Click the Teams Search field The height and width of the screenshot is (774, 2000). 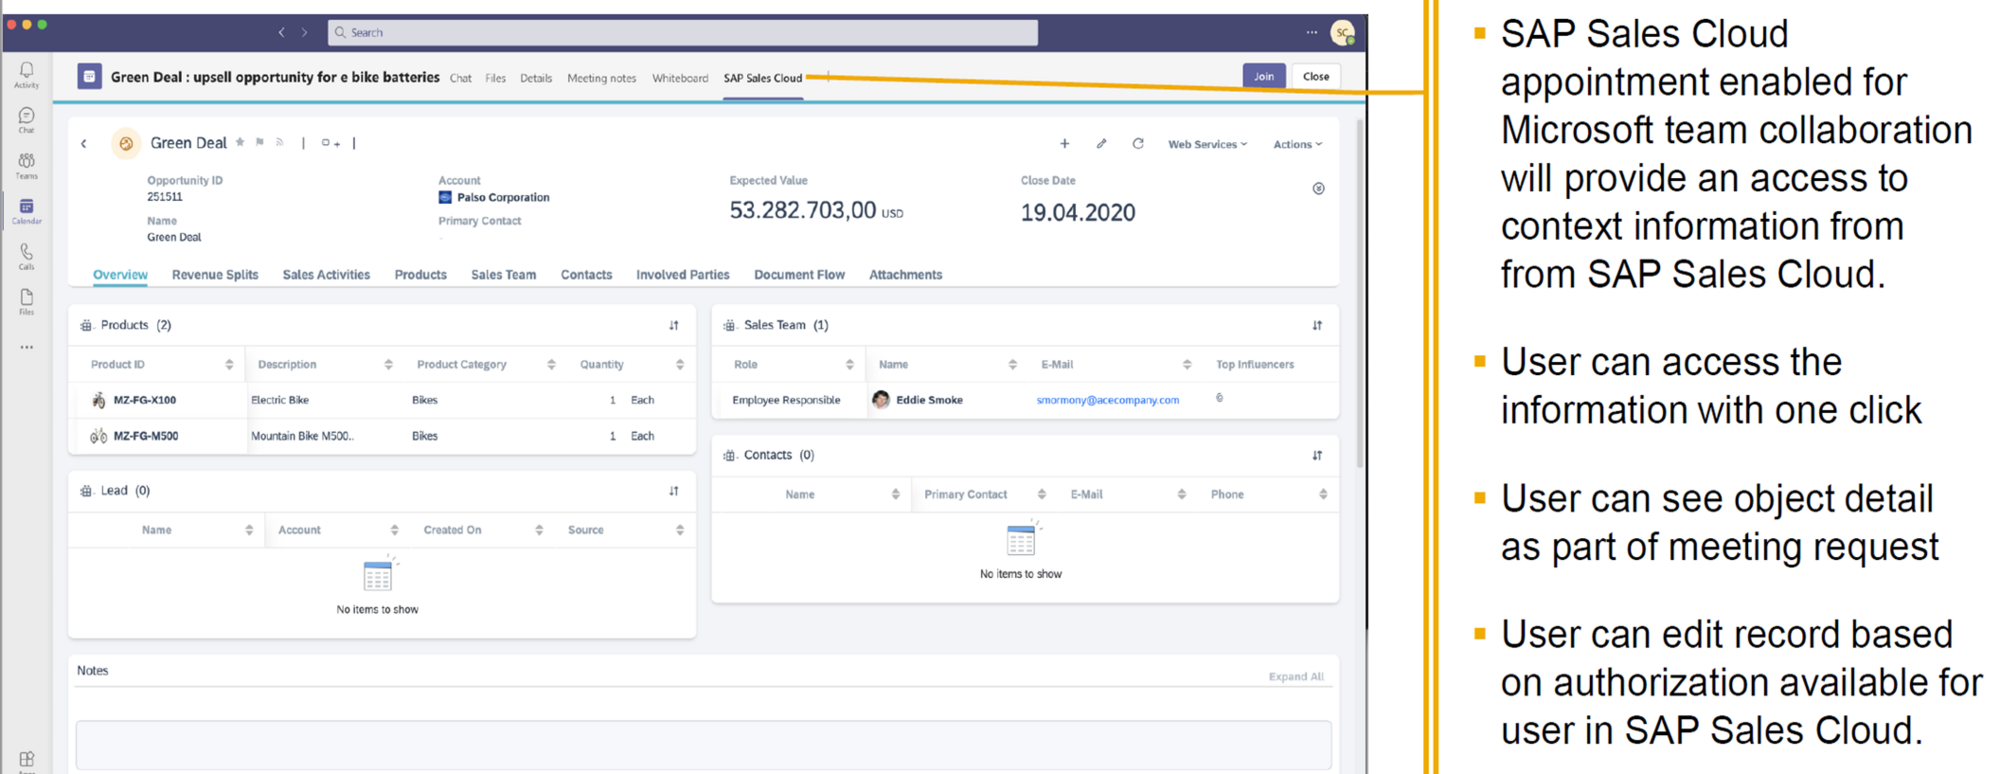683,32
